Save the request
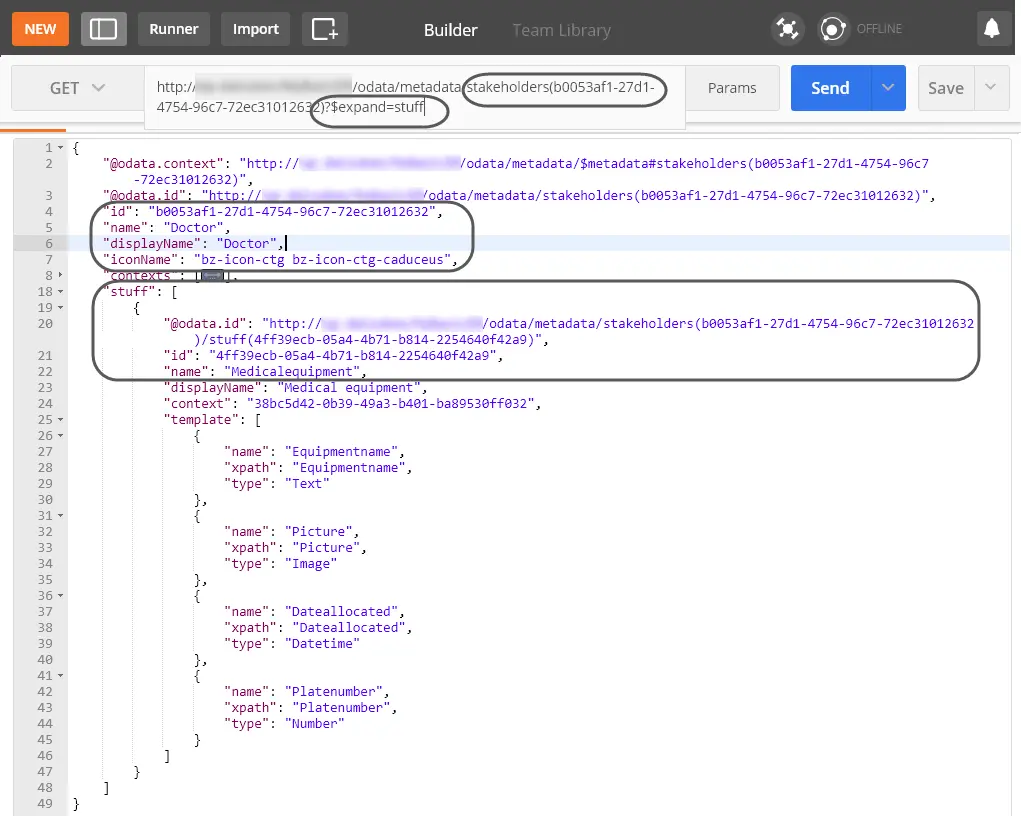Screen dimensions: 1021x816 tap(946, 88)
